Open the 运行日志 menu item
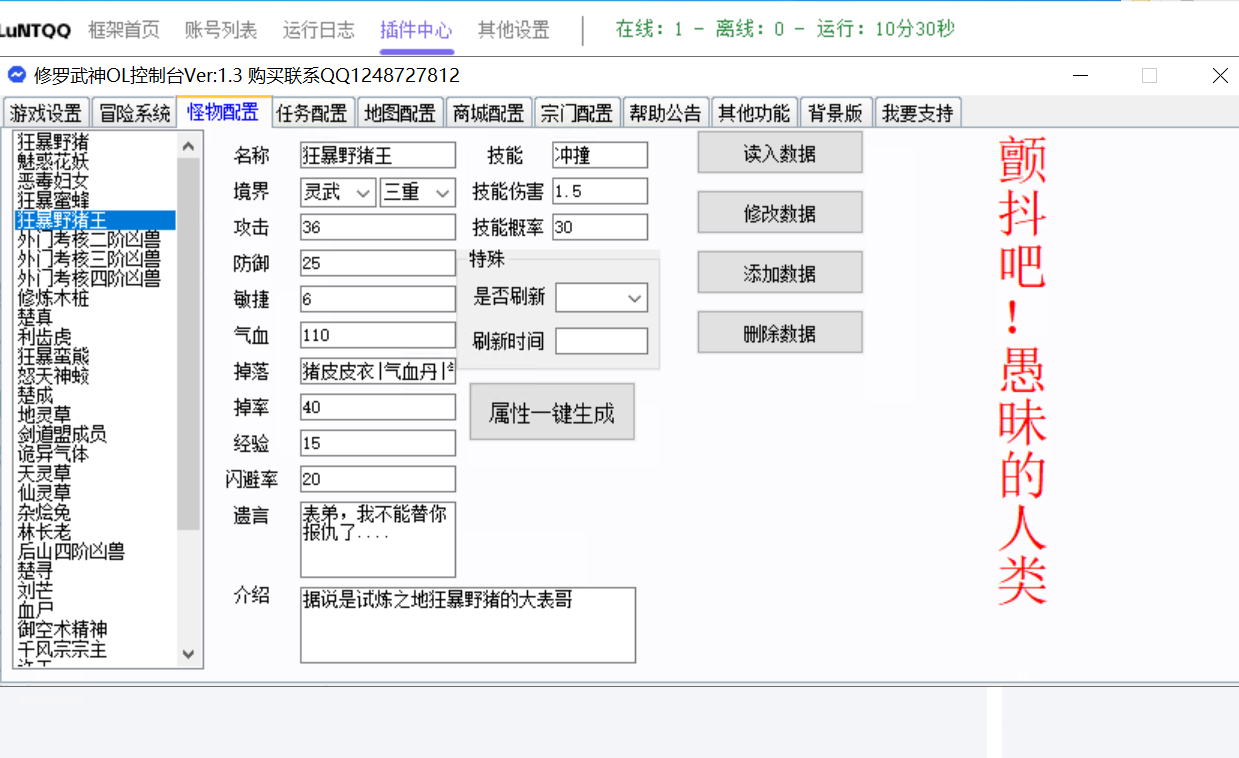The width and height of the screenshot is (1239, 758). point(318,30)
